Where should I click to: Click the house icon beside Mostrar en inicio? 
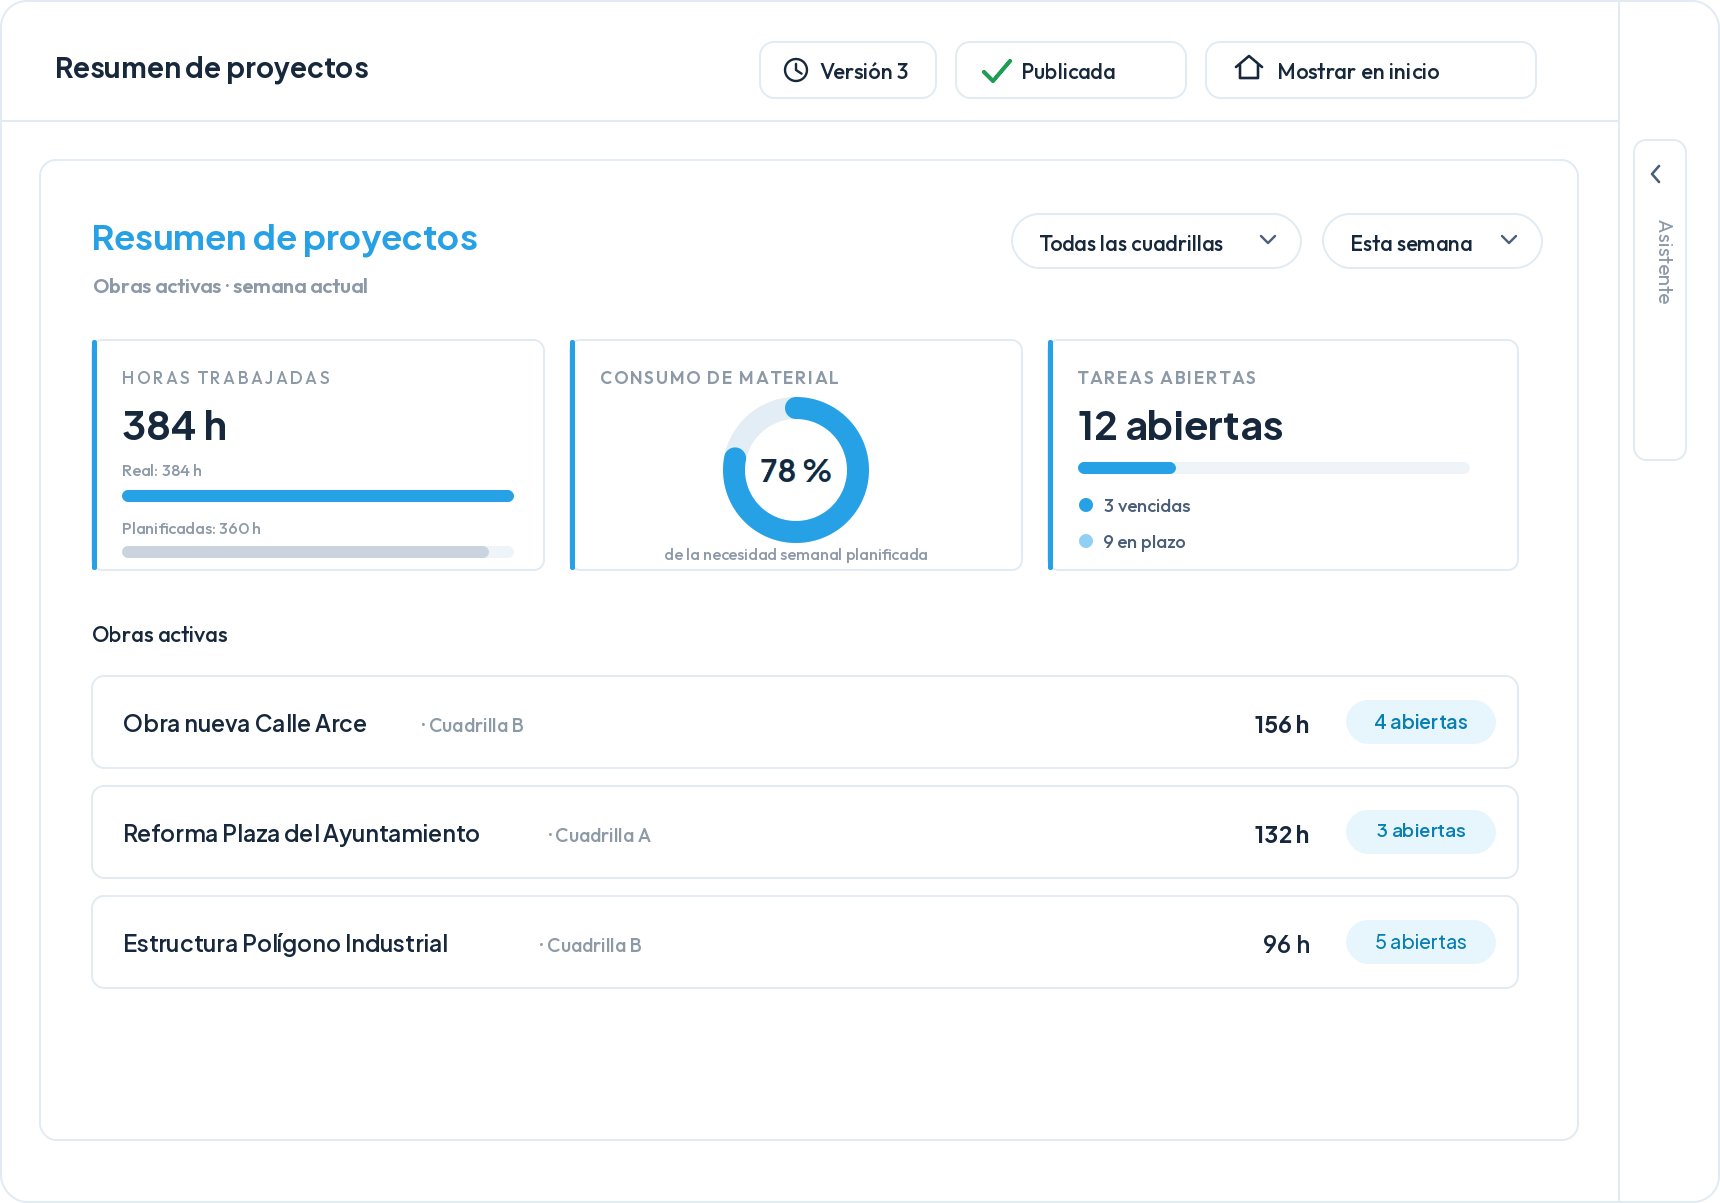(x=1249, y=68)
